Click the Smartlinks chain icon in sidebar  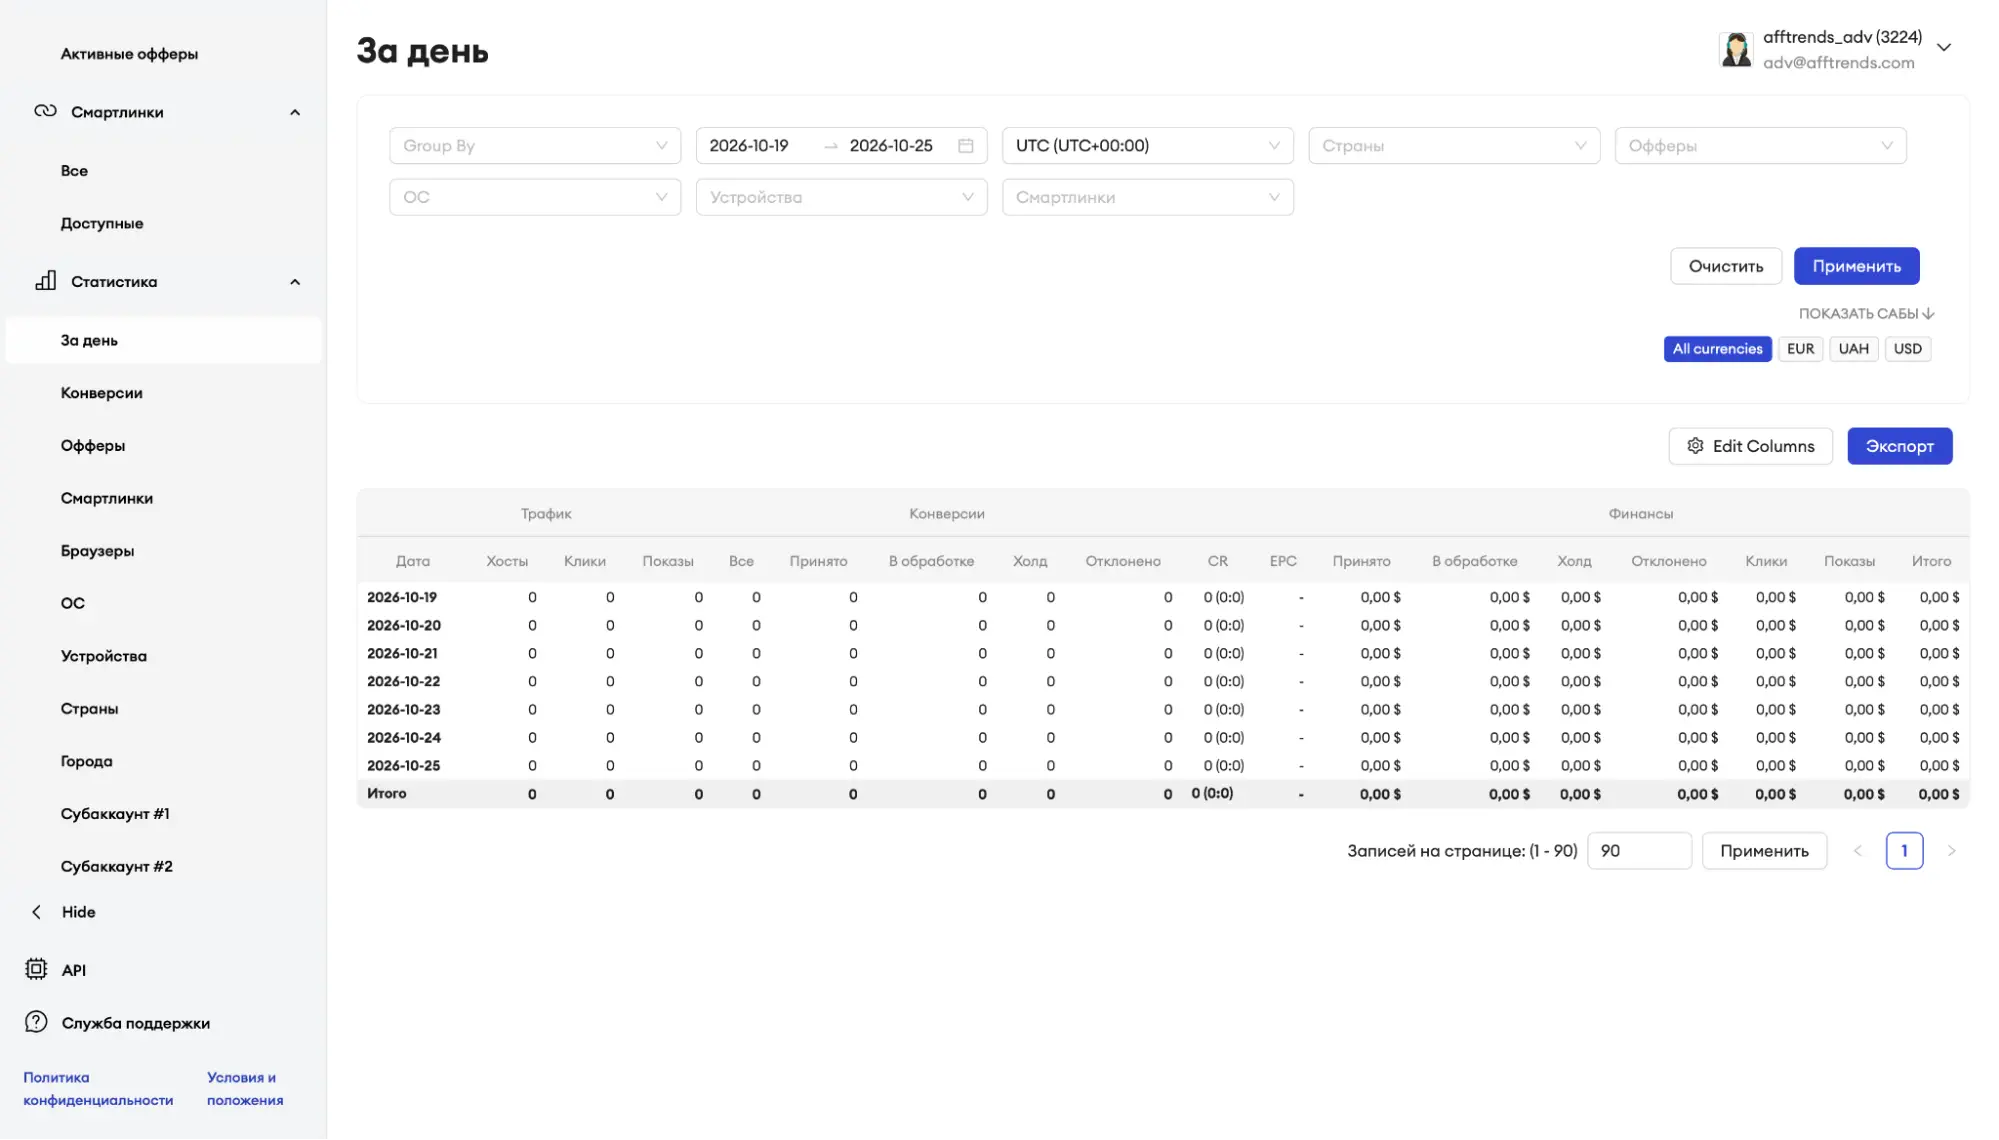coord(45,111)
